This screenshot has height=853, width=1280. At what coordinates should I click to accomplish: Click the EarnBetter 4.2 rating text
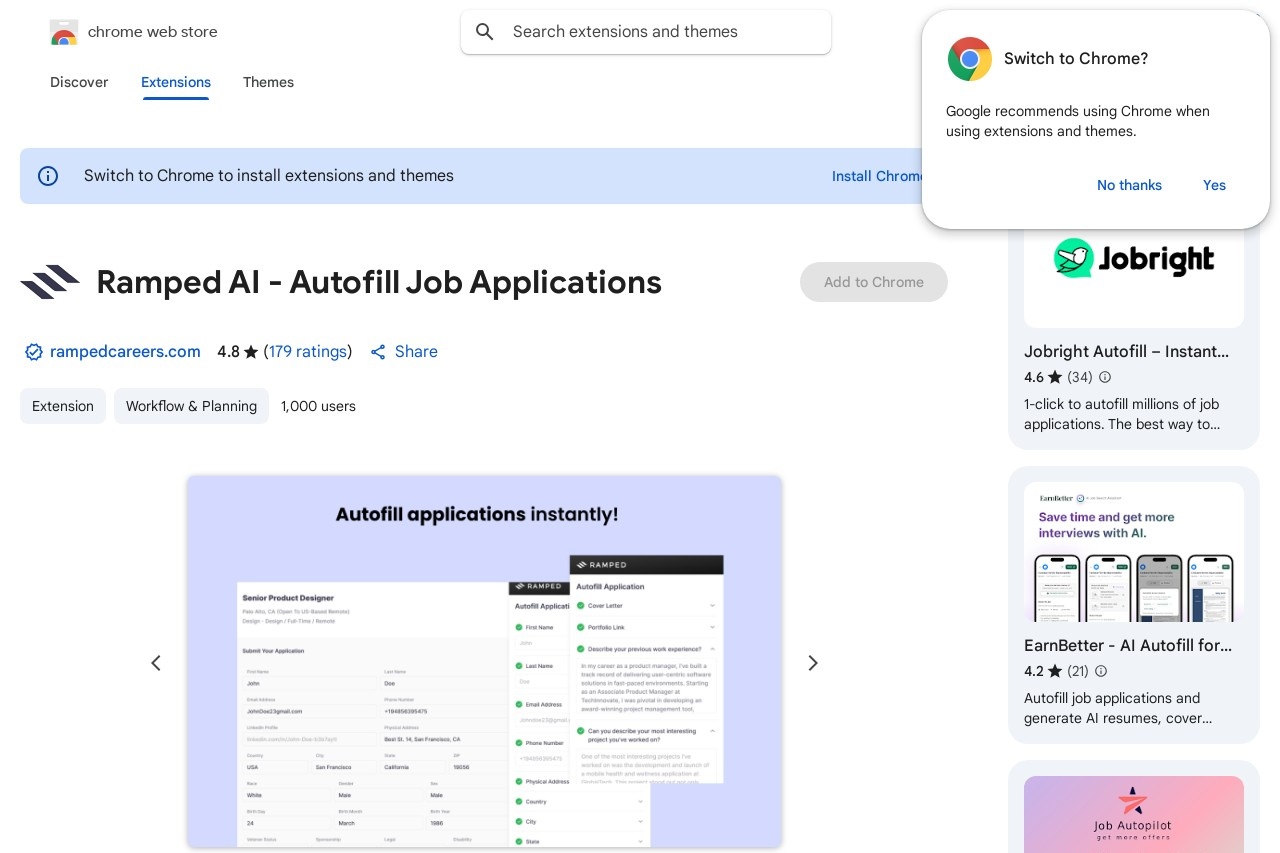point(1034,671)
